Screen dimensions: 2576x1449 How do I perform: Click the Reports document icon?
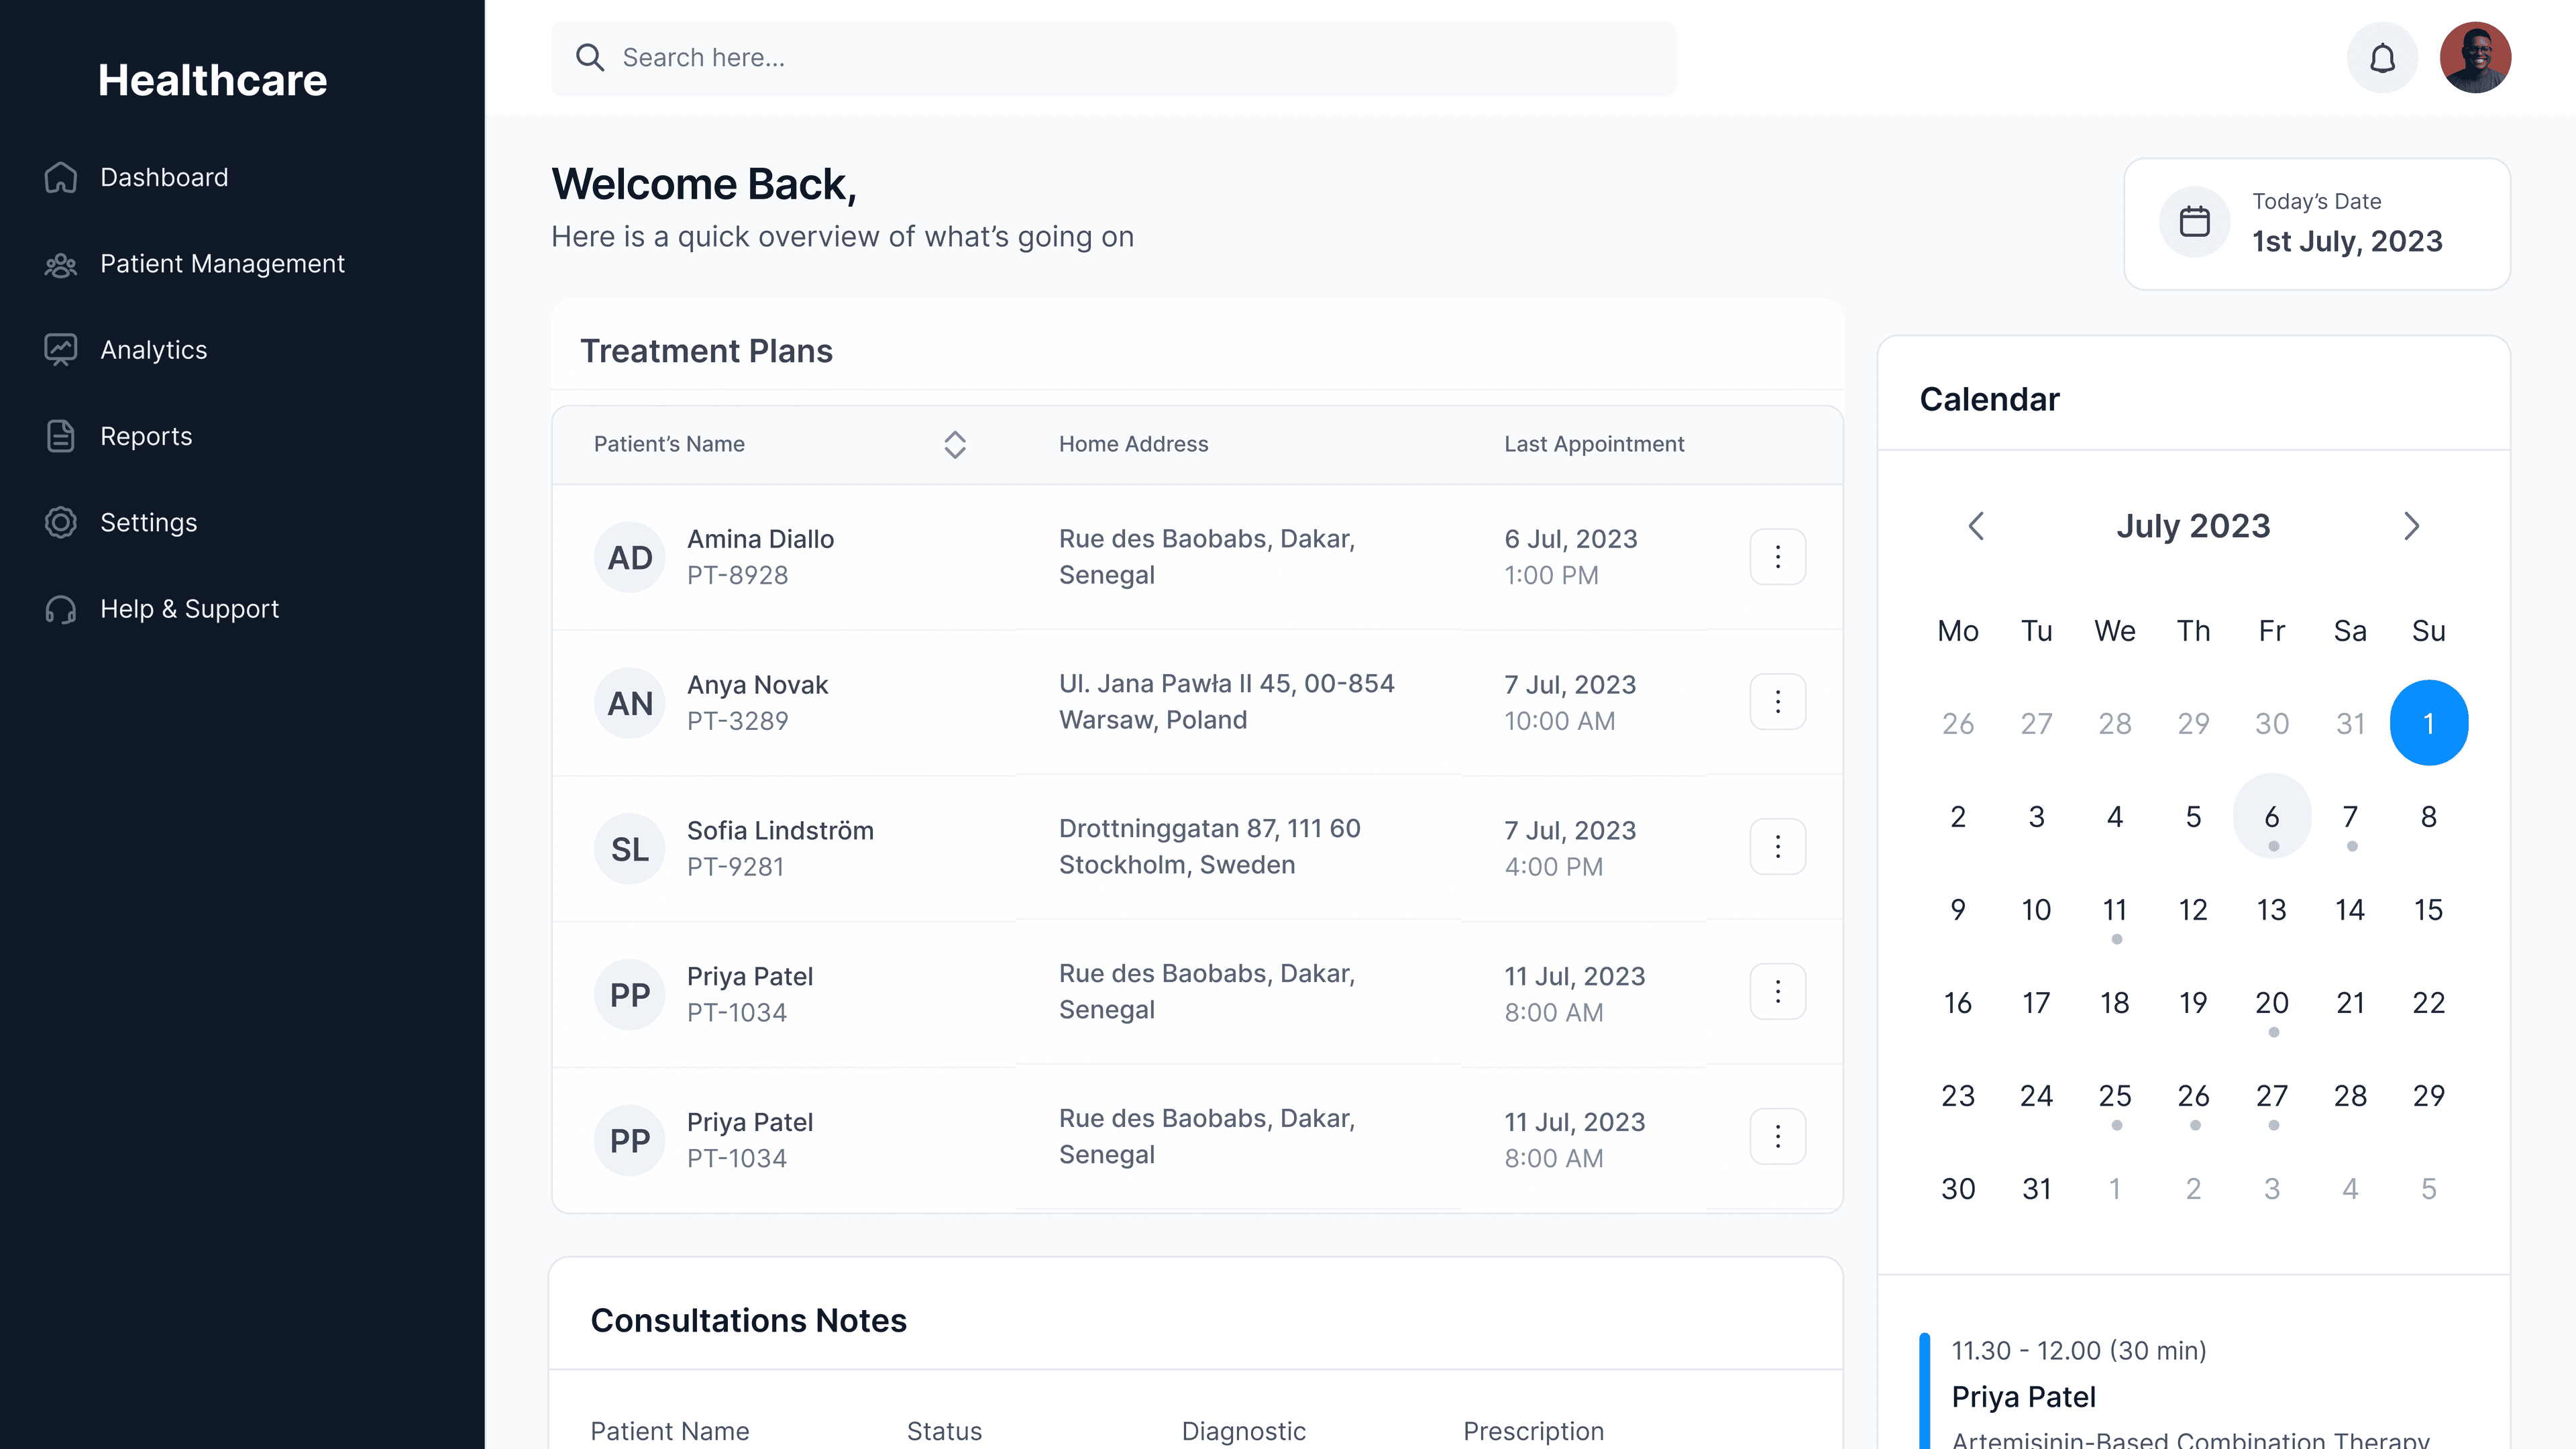click(61, 436)
